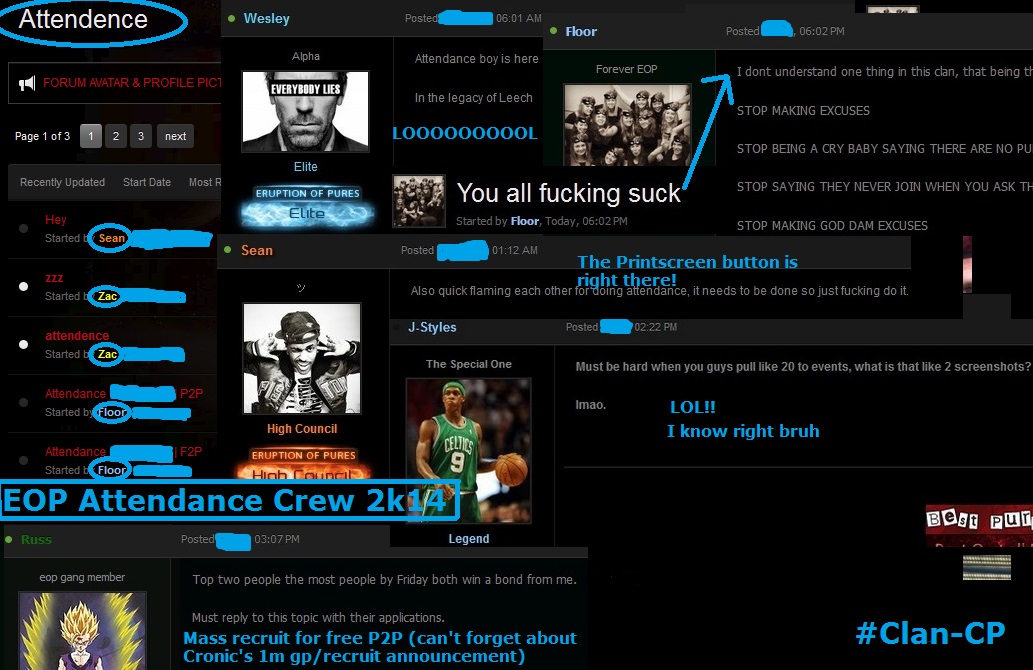Sort topics by Recently Updated
This screenshot has height=670, width=1033.
(x=63, y=182)
